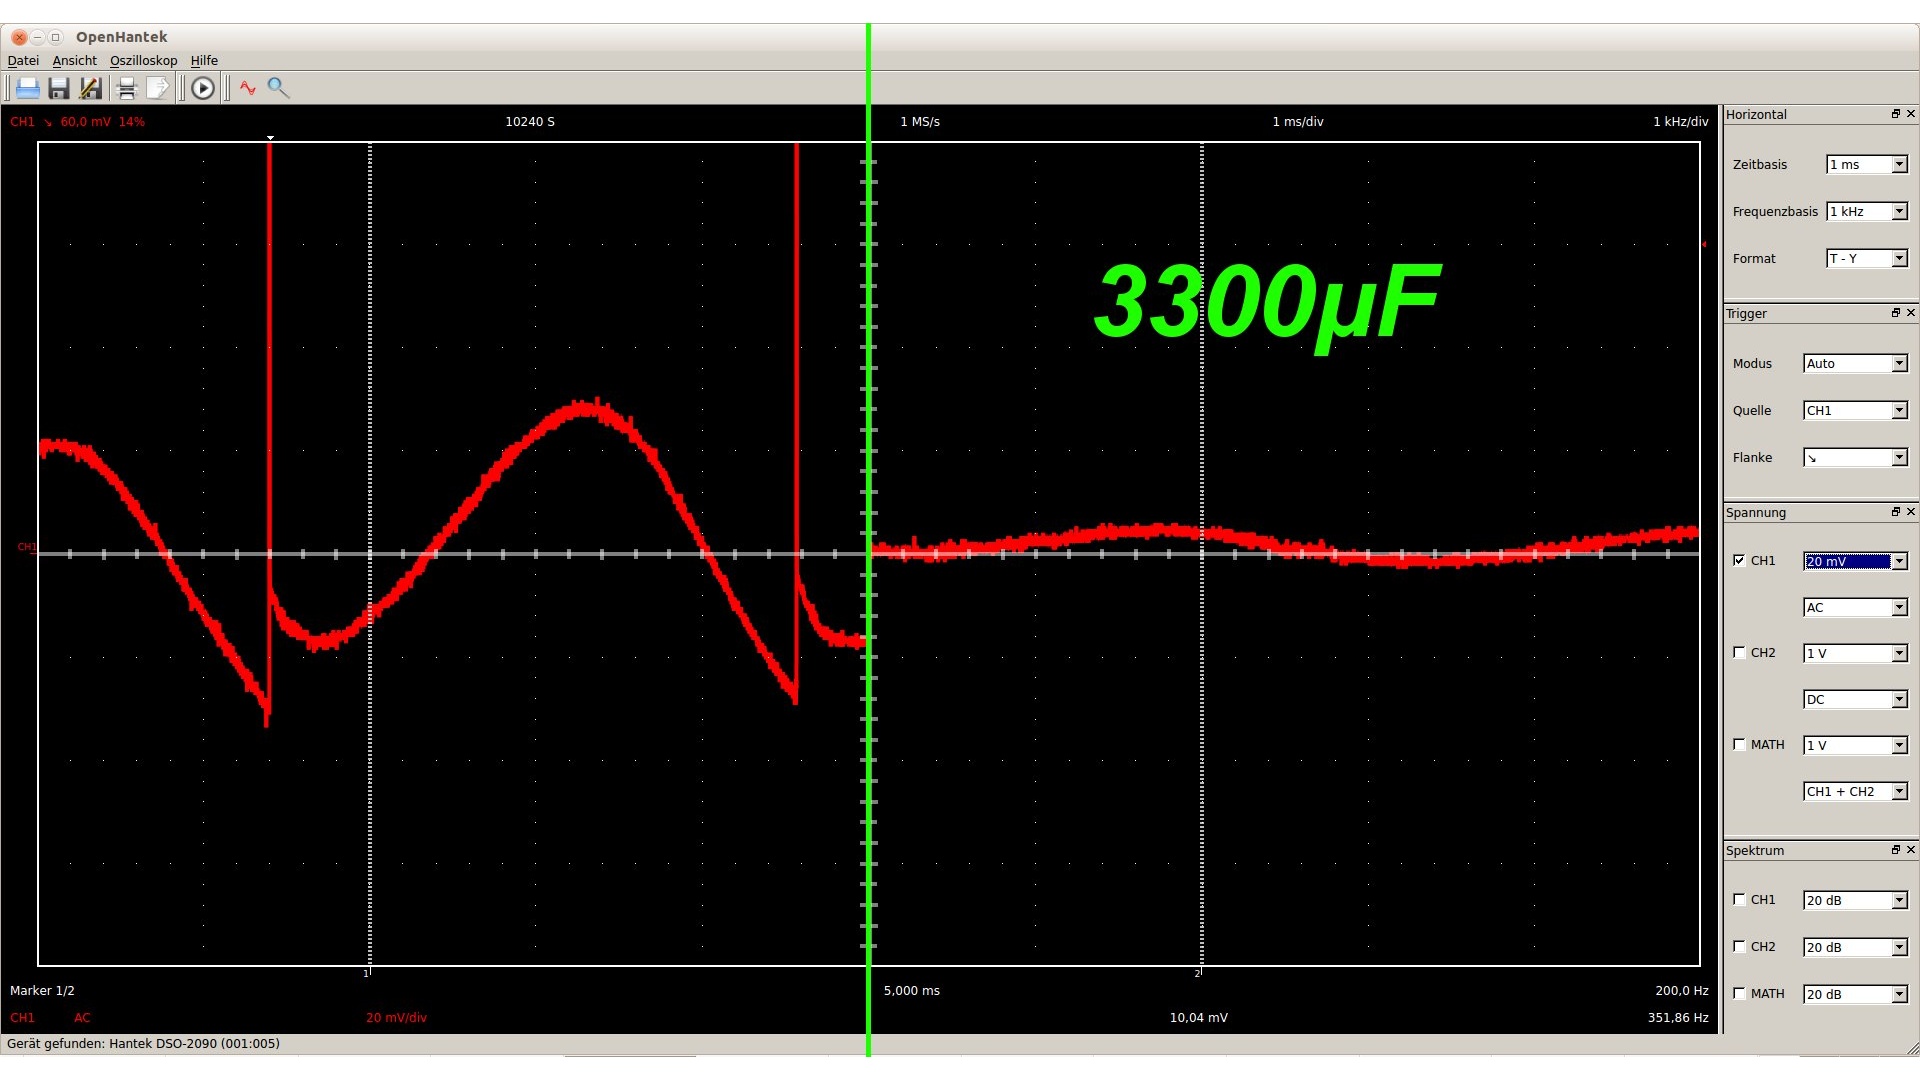The width and height of the screenshot is (1920, 1080).
Task: Enable the MATH voltage channel checkbox
Action: 1739,744
